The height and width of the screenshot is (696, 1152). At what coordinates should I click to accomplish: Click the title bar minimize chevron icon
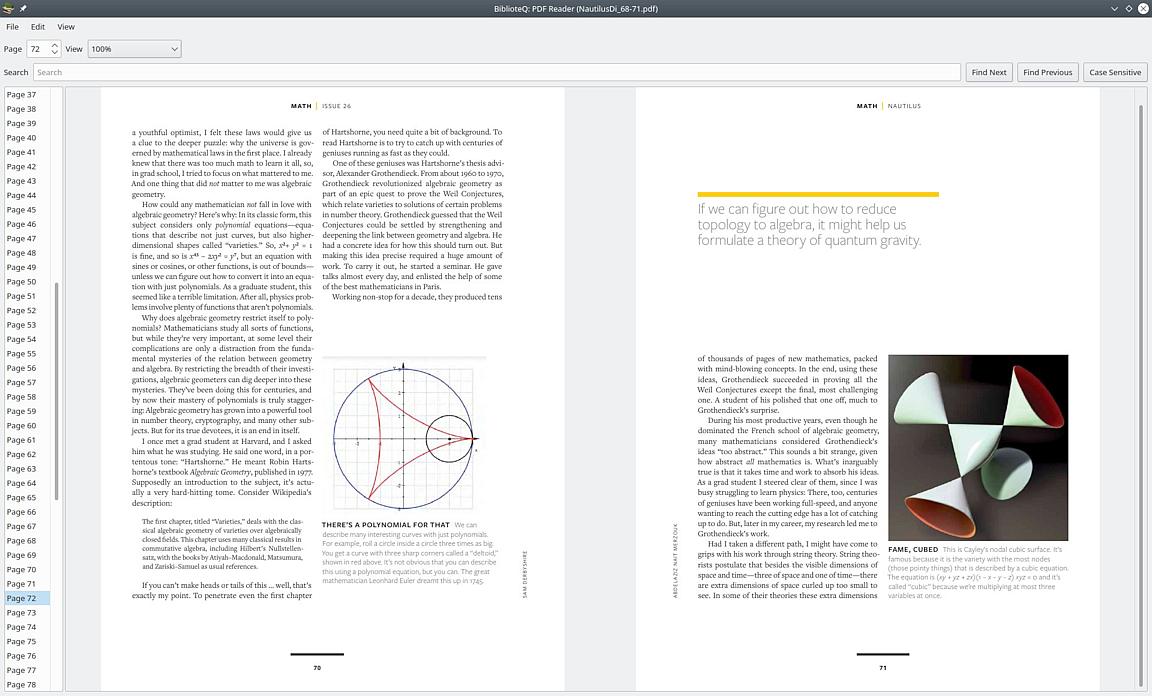(1115, 8)
